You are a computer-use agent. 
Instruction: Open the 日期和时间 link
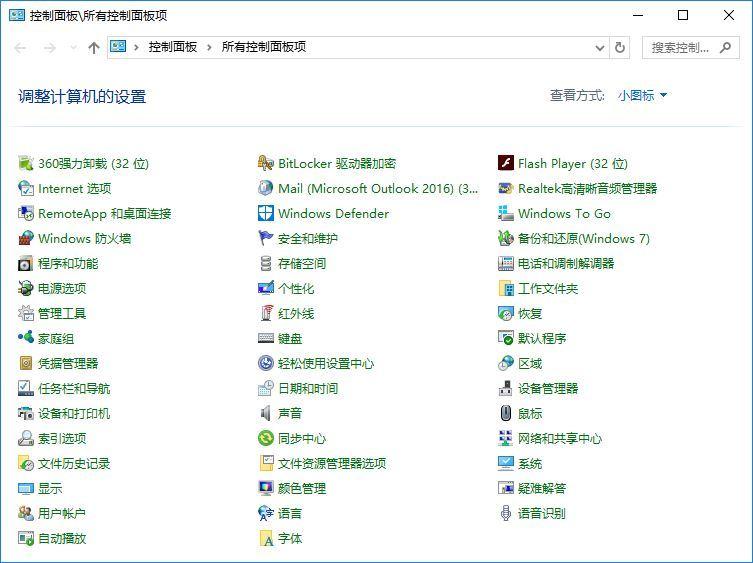[x=308, y=388]
